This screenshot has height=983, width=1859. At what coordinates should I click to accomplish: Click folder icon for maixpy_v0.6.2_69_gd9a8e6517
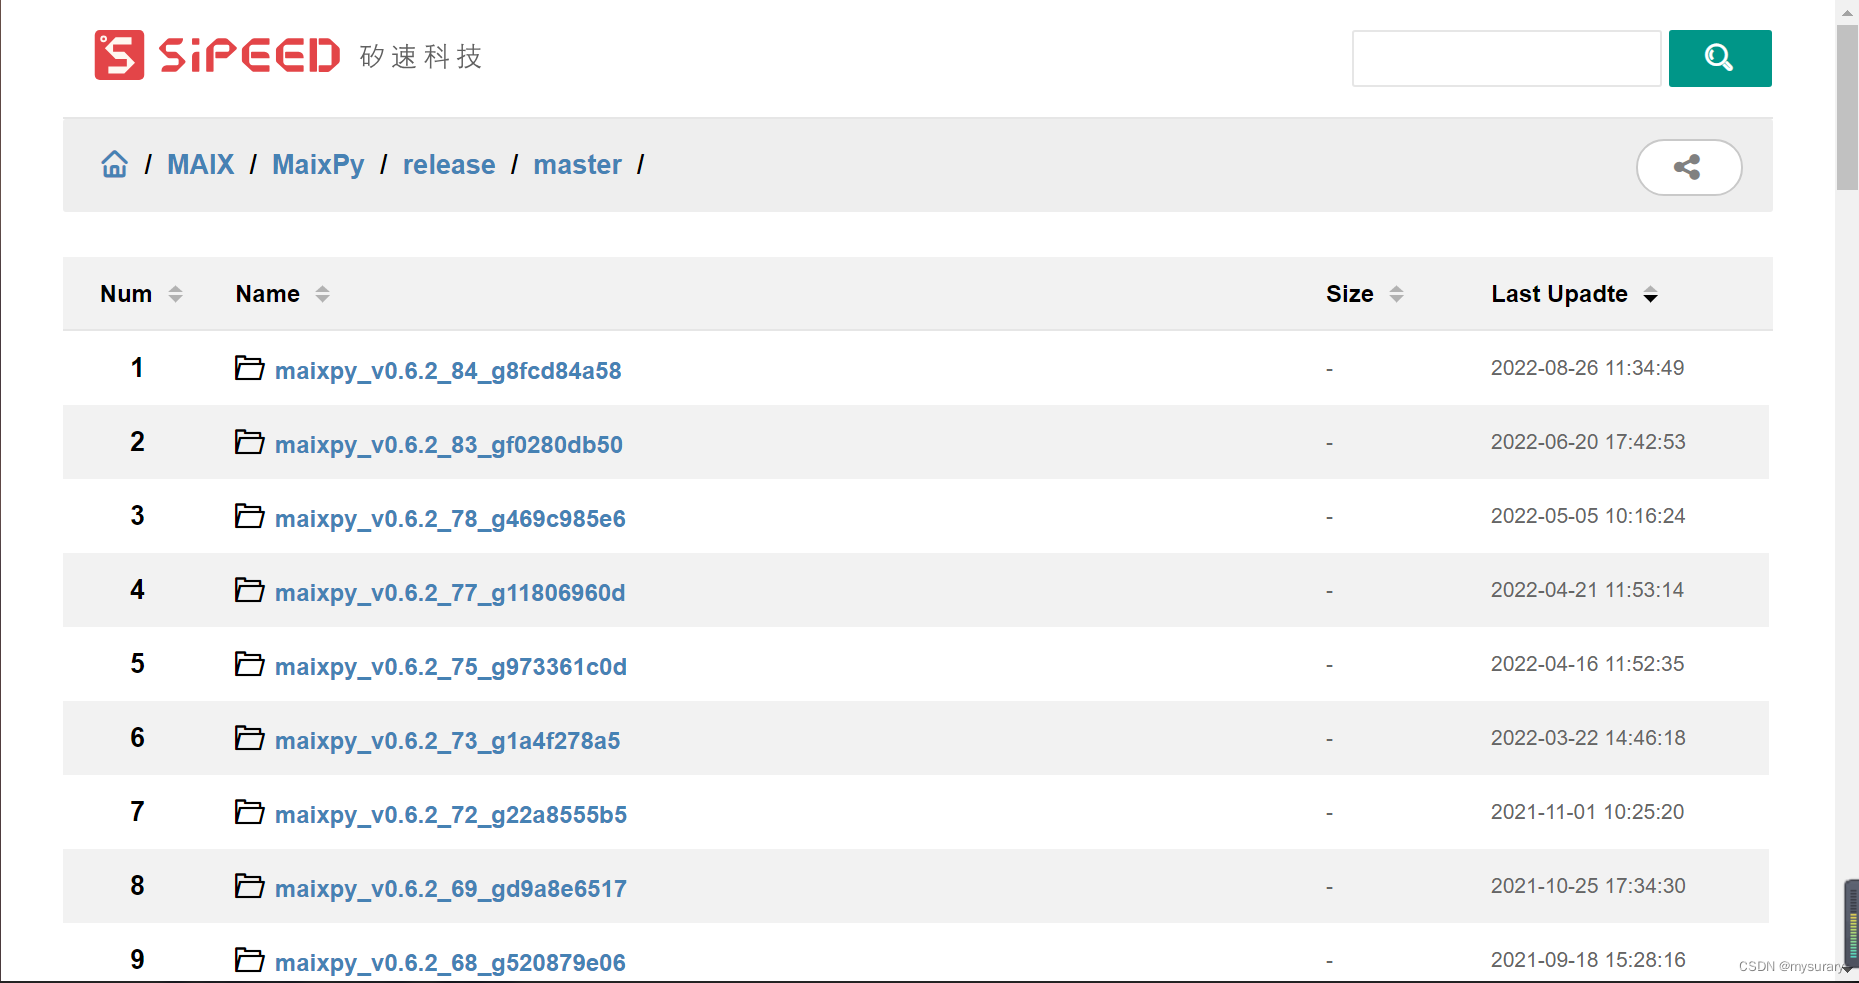249,886
